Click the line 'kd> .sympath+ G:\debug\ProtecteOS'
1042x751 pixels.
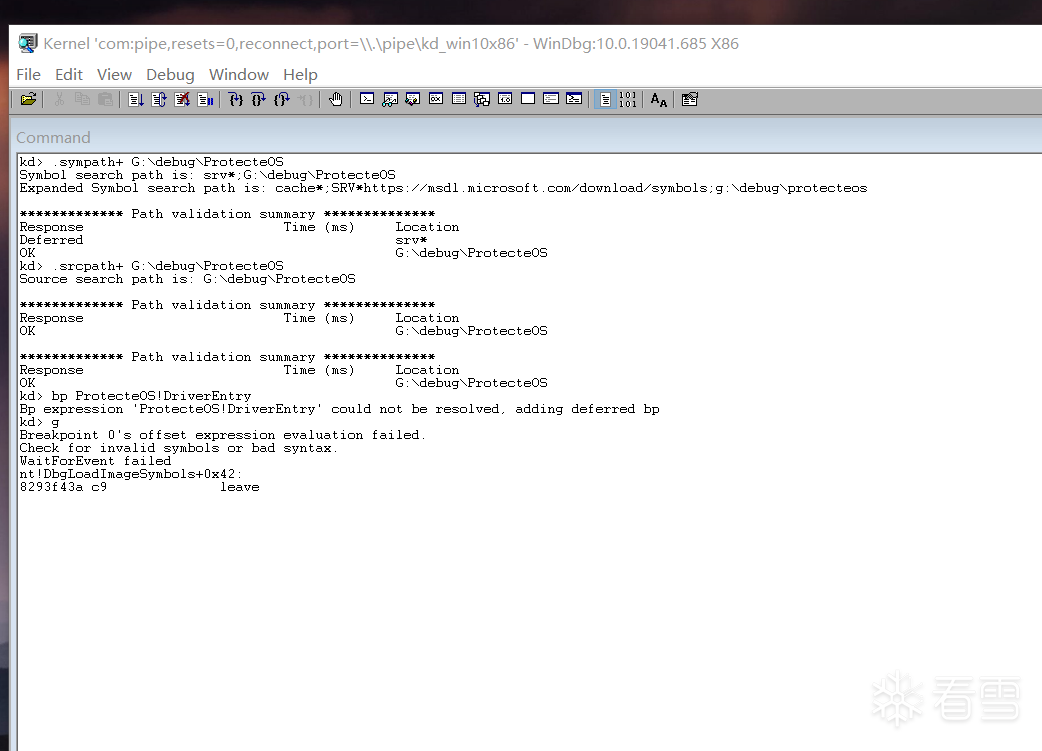point(152,161)
